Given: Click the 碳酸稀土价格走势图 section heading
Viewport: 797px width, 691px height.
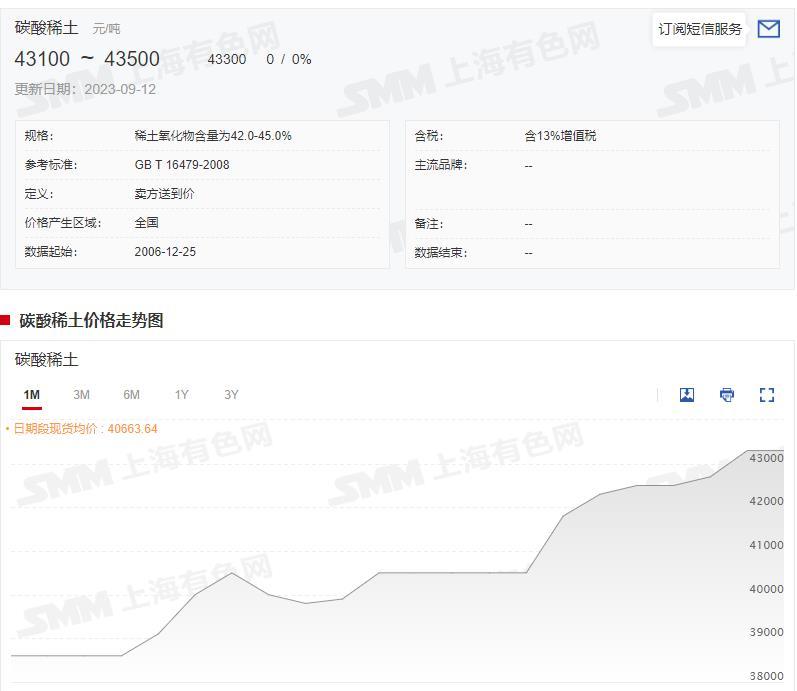Looking at the screenshot, I should coord(91,320).
